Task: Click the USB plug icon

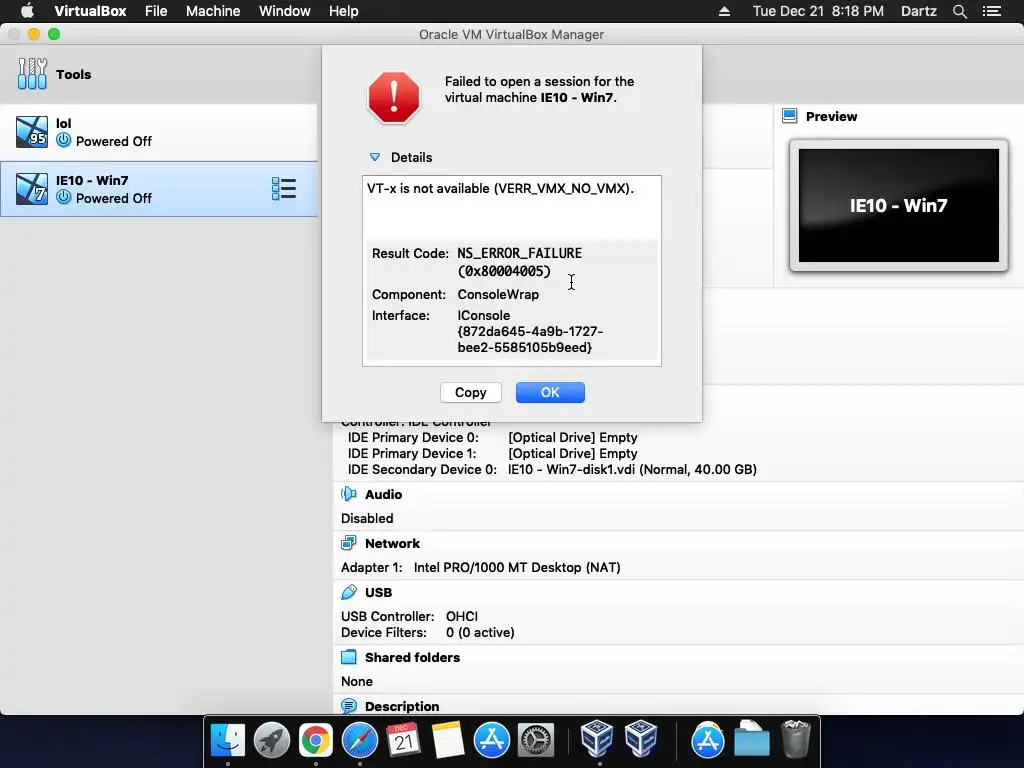Action: click(x=349, y=592)
